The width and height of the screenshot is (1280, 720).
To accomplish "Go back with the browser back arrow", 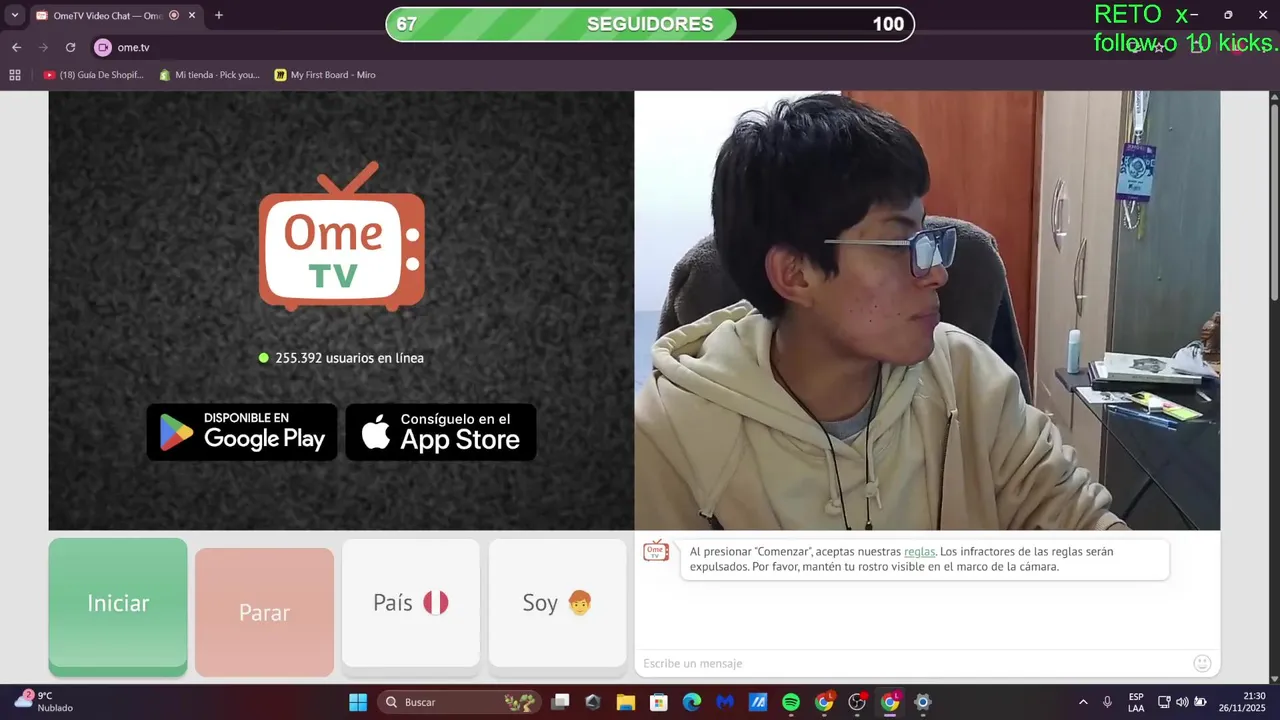I will 16,47.
